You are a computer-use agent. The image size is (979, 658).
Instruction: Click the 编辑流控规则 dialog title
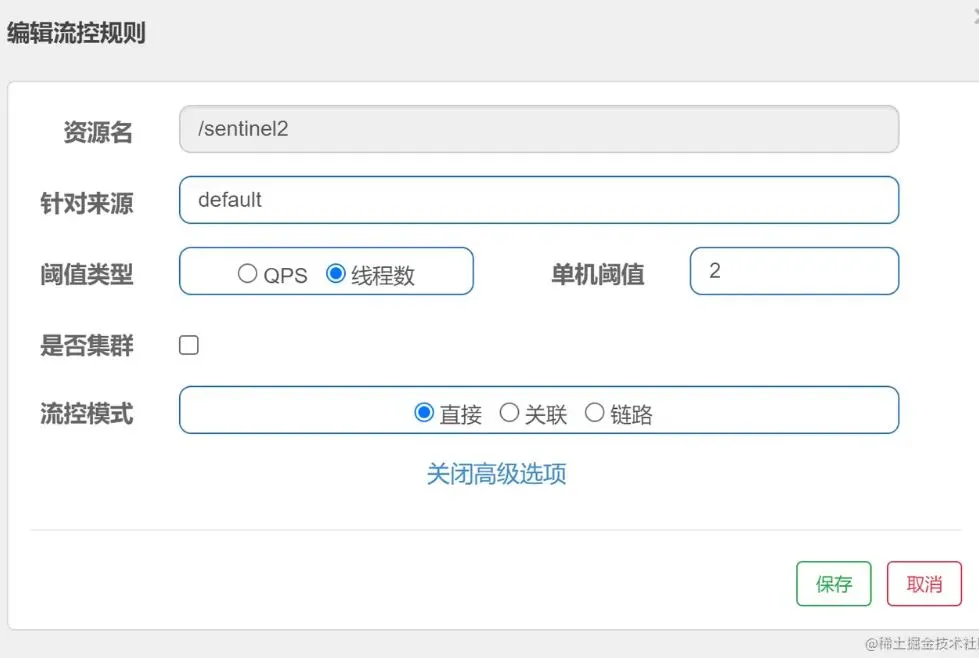76,33
